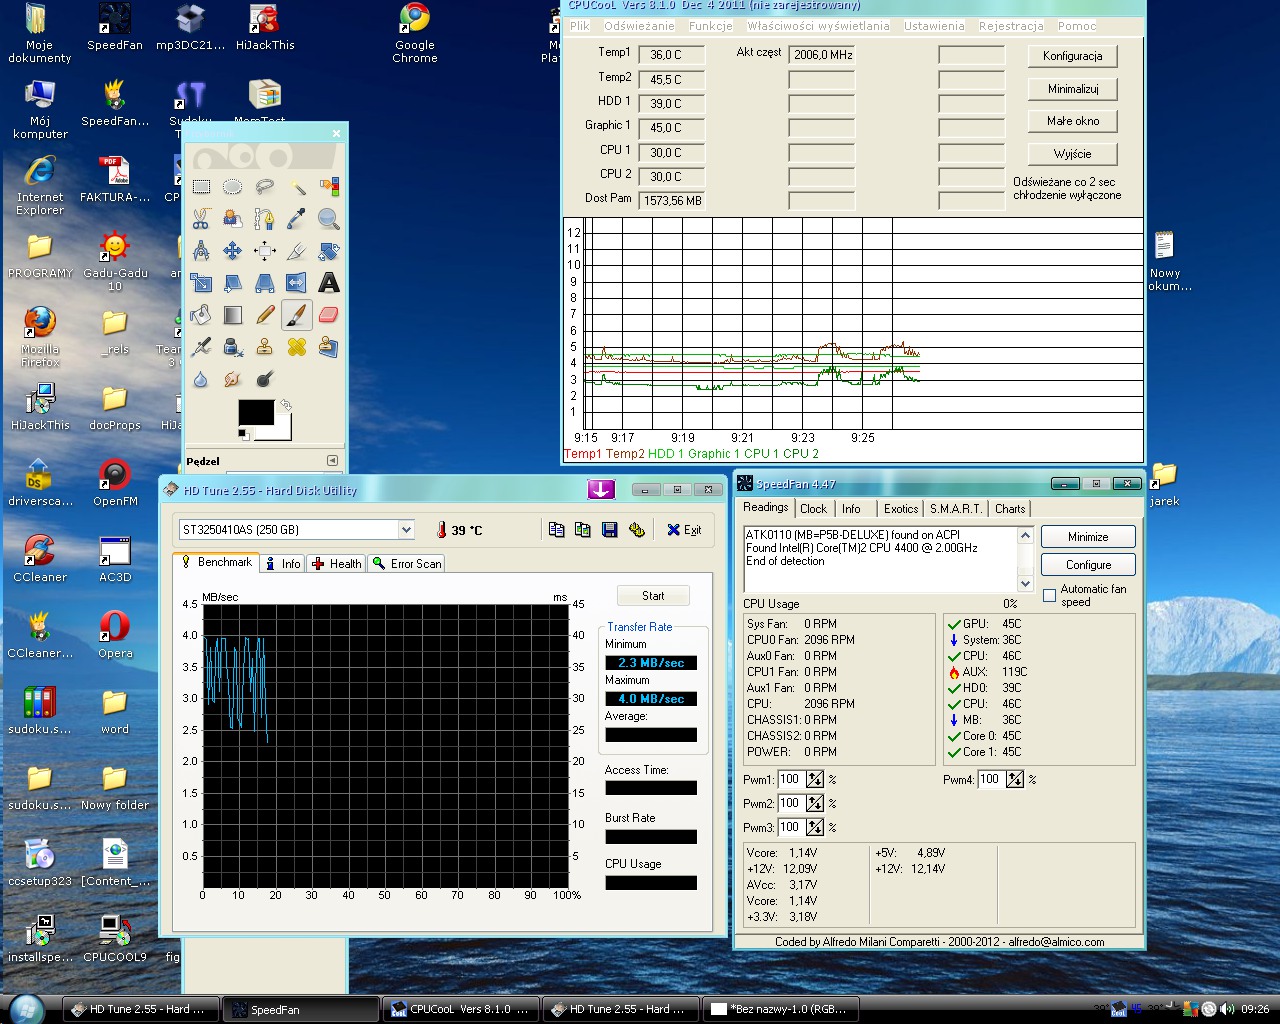The image size is (1280, 1024).
Task: Open GIMP tool options panel menu arrow
Action: pyautogui.click(x=332, y=461)
